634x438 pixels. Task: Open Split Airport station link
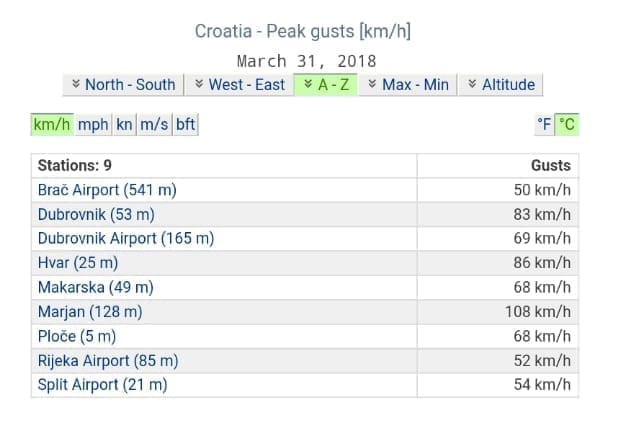tap(102, 385)
